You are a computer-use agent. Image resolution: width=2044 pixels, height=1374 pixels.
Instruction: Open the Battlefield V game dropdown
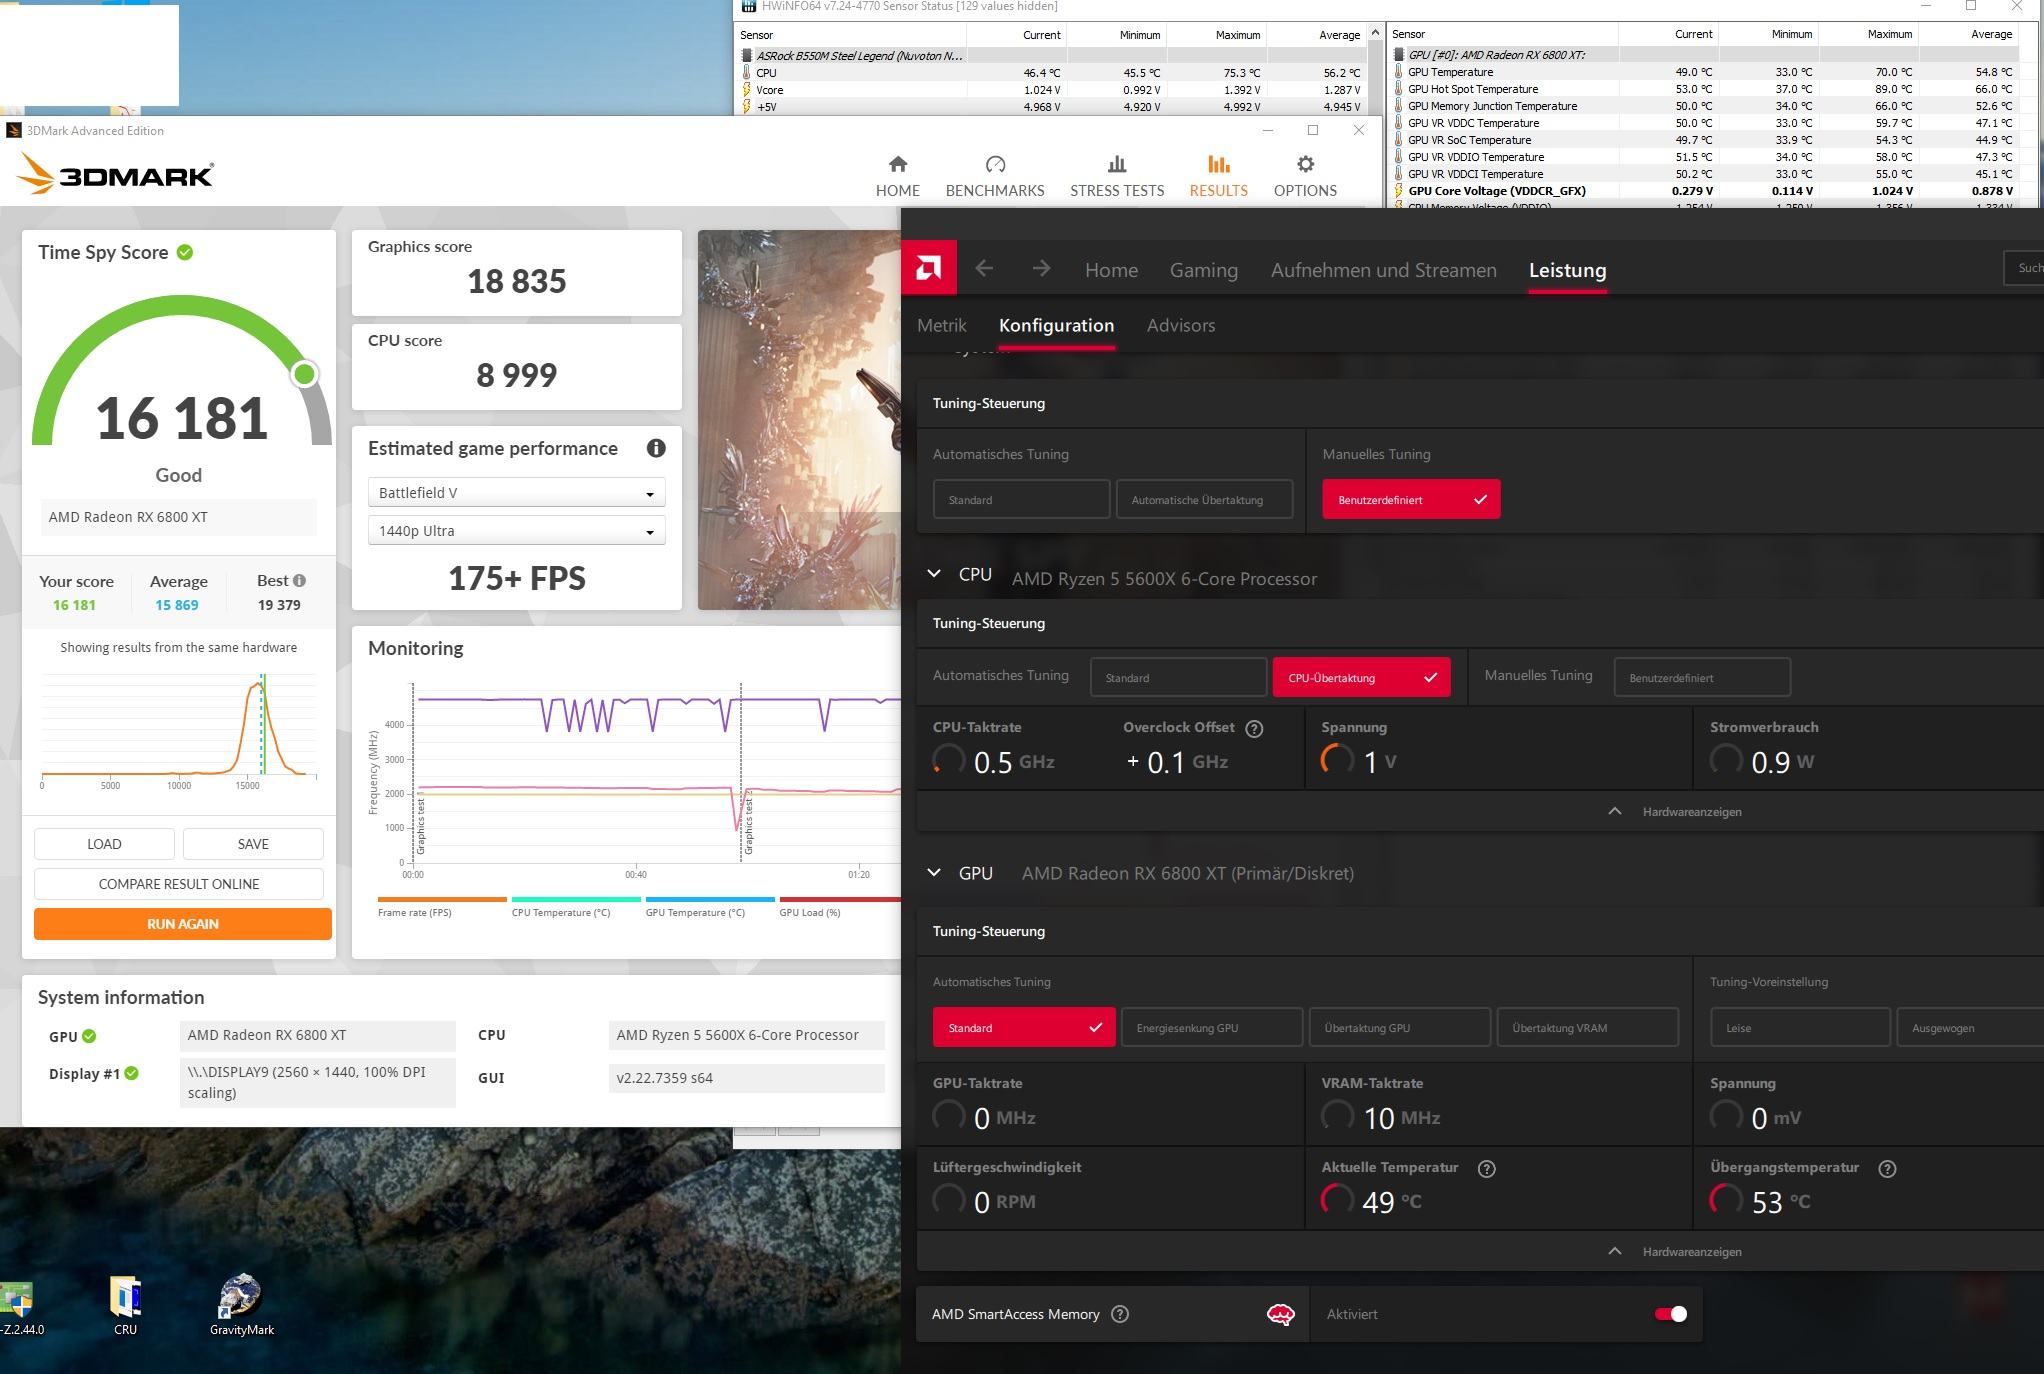(516, 492)
